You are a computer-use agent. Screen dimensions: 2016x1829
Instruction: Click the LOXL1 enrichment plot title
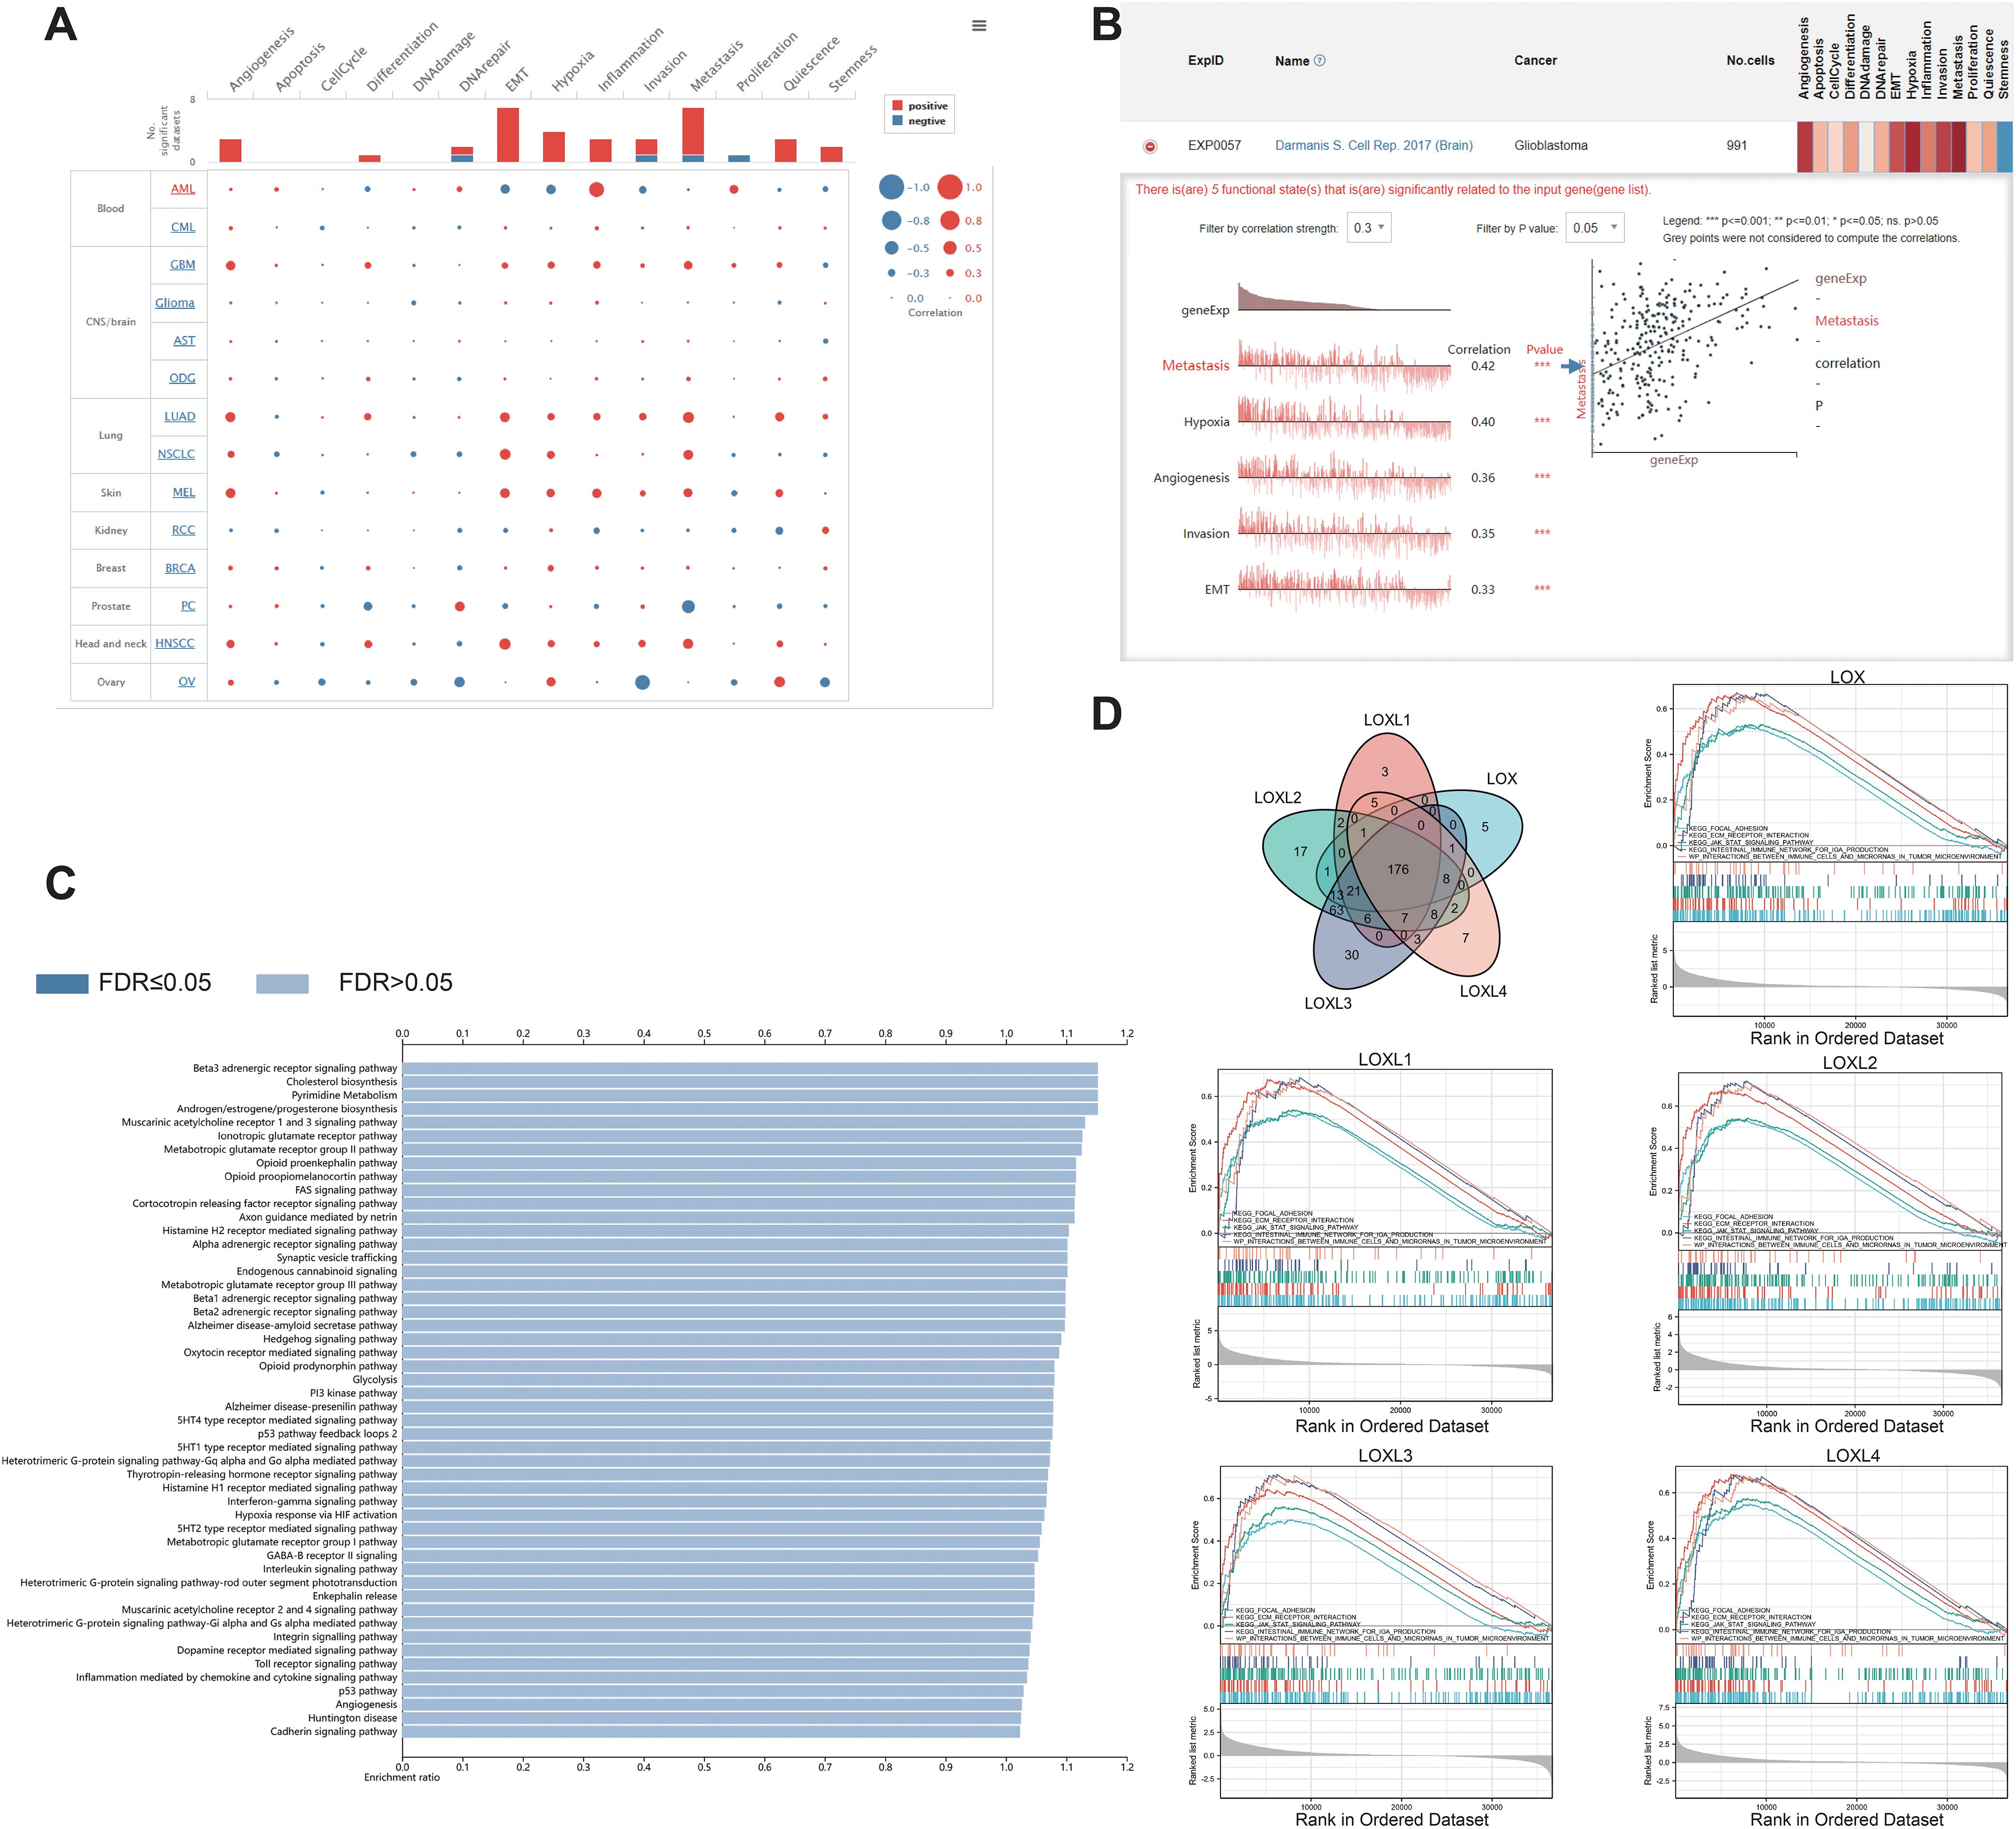point(1385,1059)
